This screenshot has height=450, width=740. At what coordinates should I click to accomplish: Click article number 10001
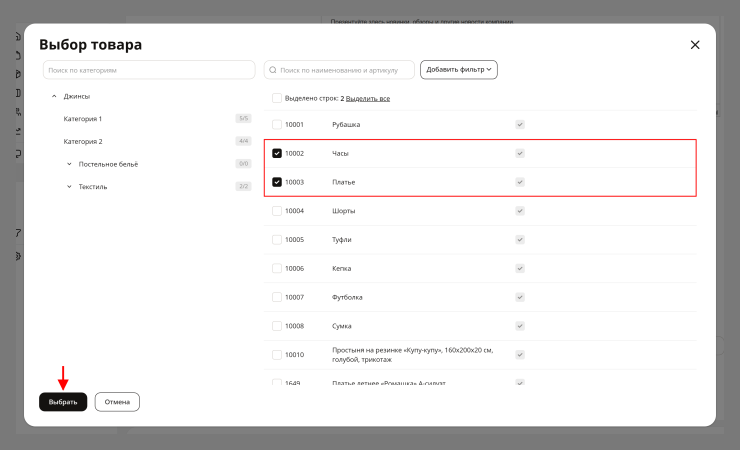coord(294,125)
